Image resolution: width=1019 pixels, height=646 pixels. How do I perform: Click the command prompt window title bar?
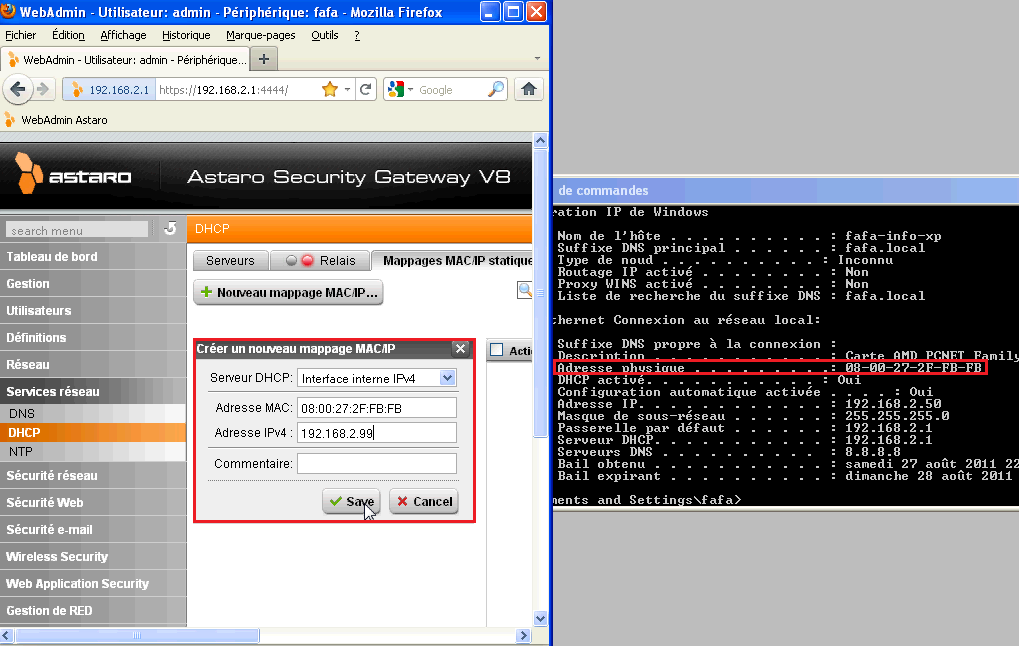786,190
